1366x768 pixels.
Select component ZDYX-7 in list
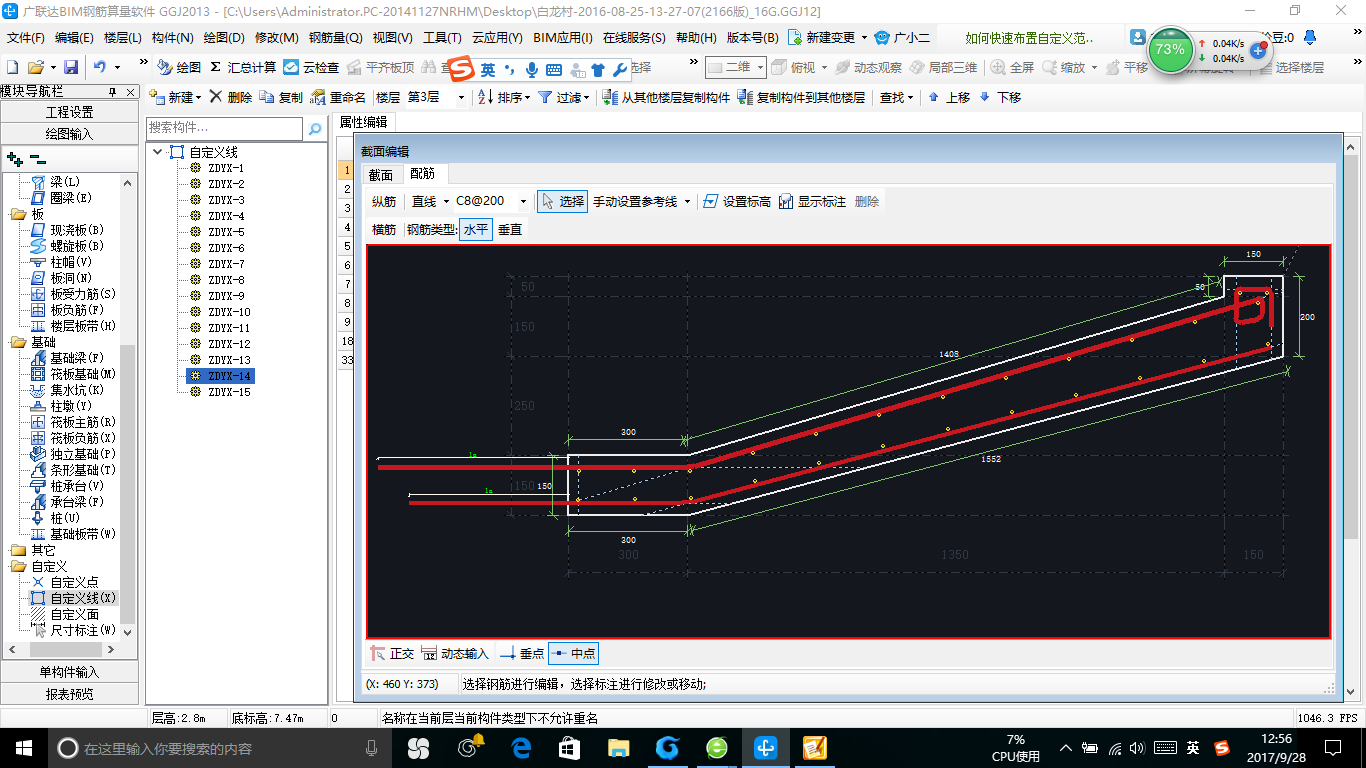click(x=226, y=264)
